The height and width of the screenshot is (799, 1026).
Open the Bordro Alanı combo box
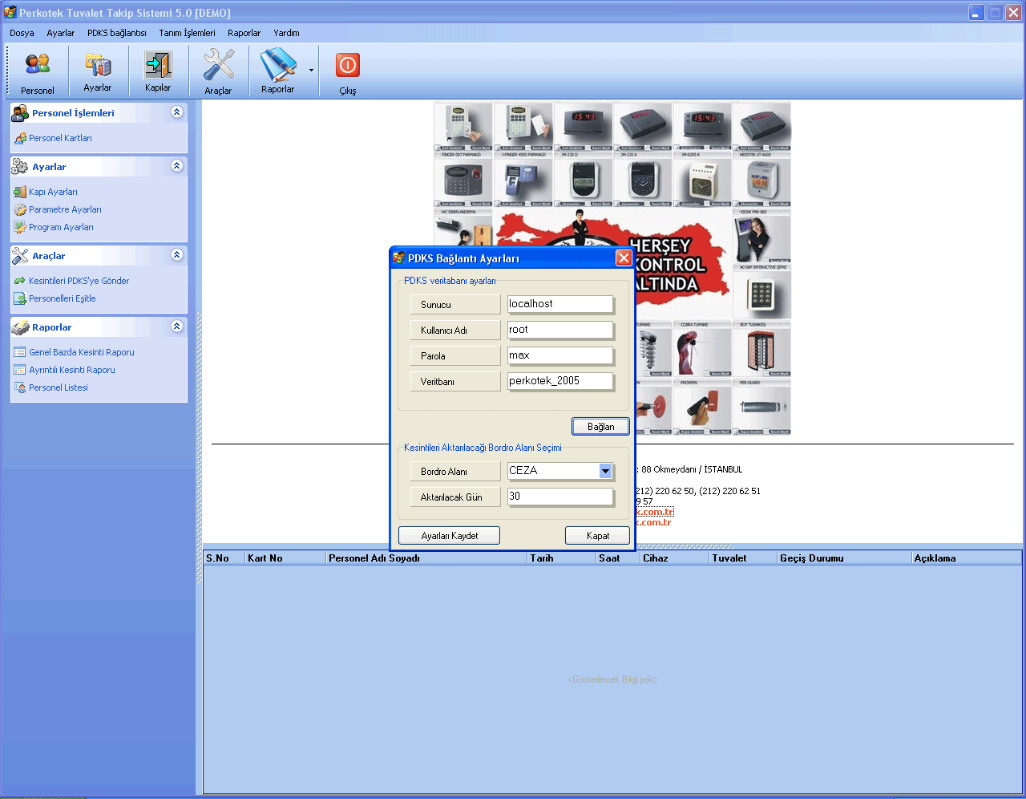[605, 471]
